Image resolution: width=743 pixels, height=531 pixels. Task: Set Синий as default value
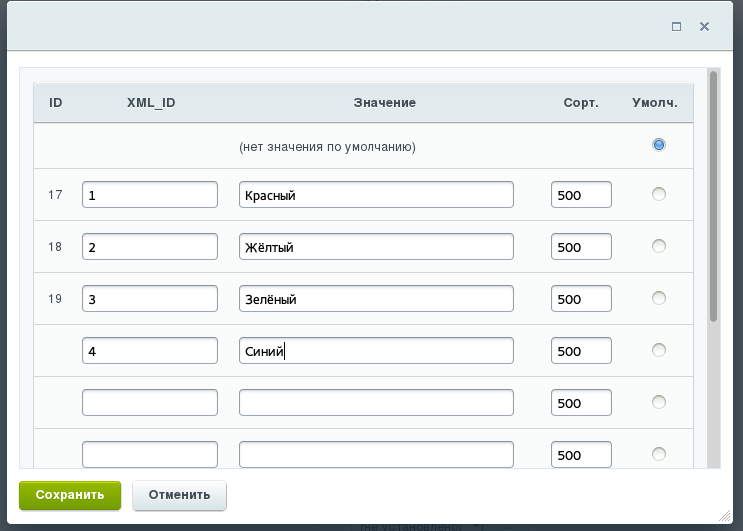658,350
